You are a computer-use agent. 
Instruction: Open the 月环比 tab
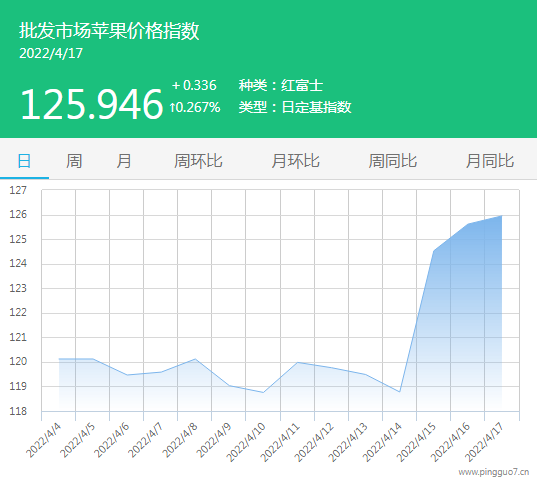pyautogui.click(x=296, y=160)
